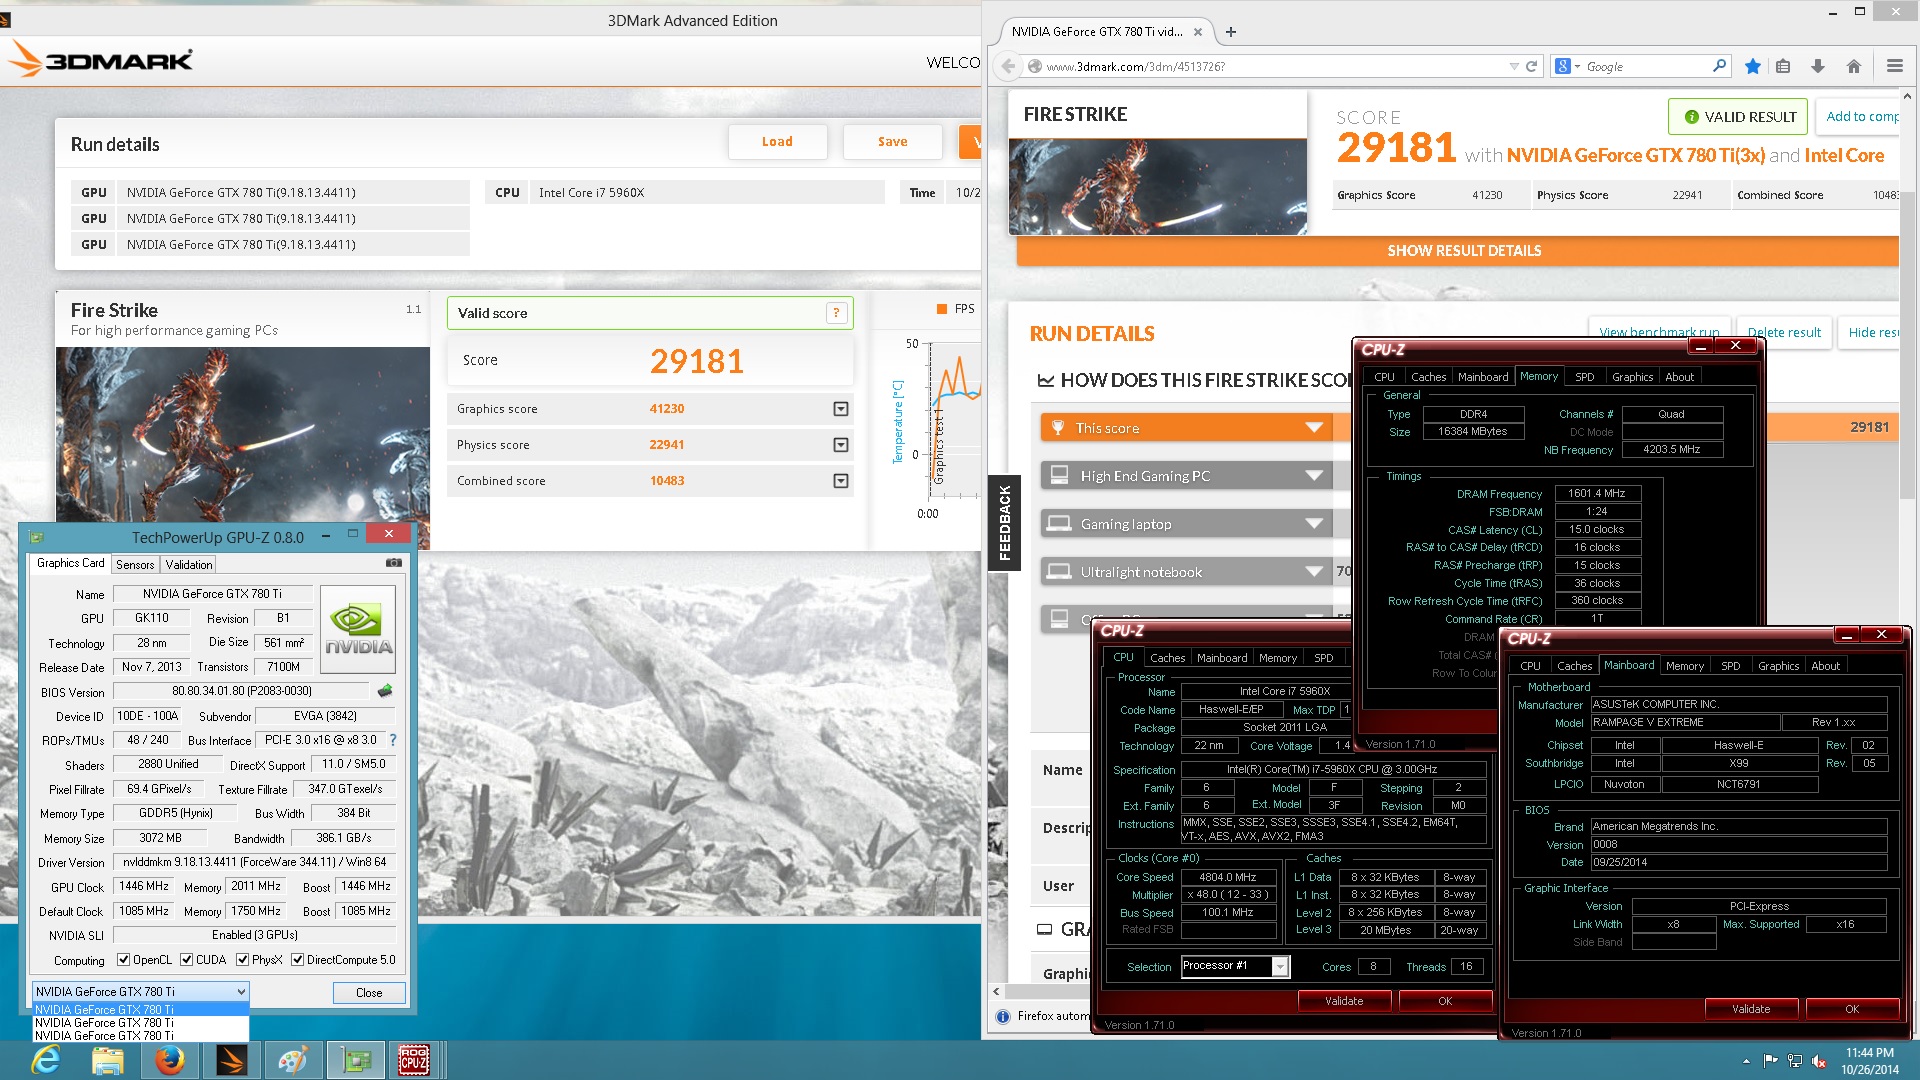Go to the Firefox home page icon
The width and height of the screenshot is (1920, 1080).
coord(1853,66)
